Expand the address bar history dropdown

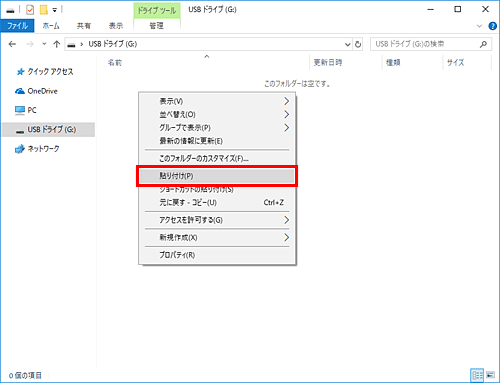click(x=347, y=44)
